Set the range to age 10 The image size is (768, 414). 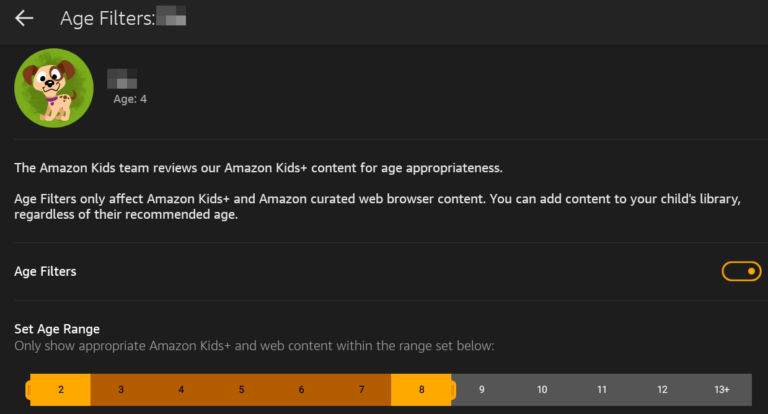pyautogui.click(x=541, y=389)
